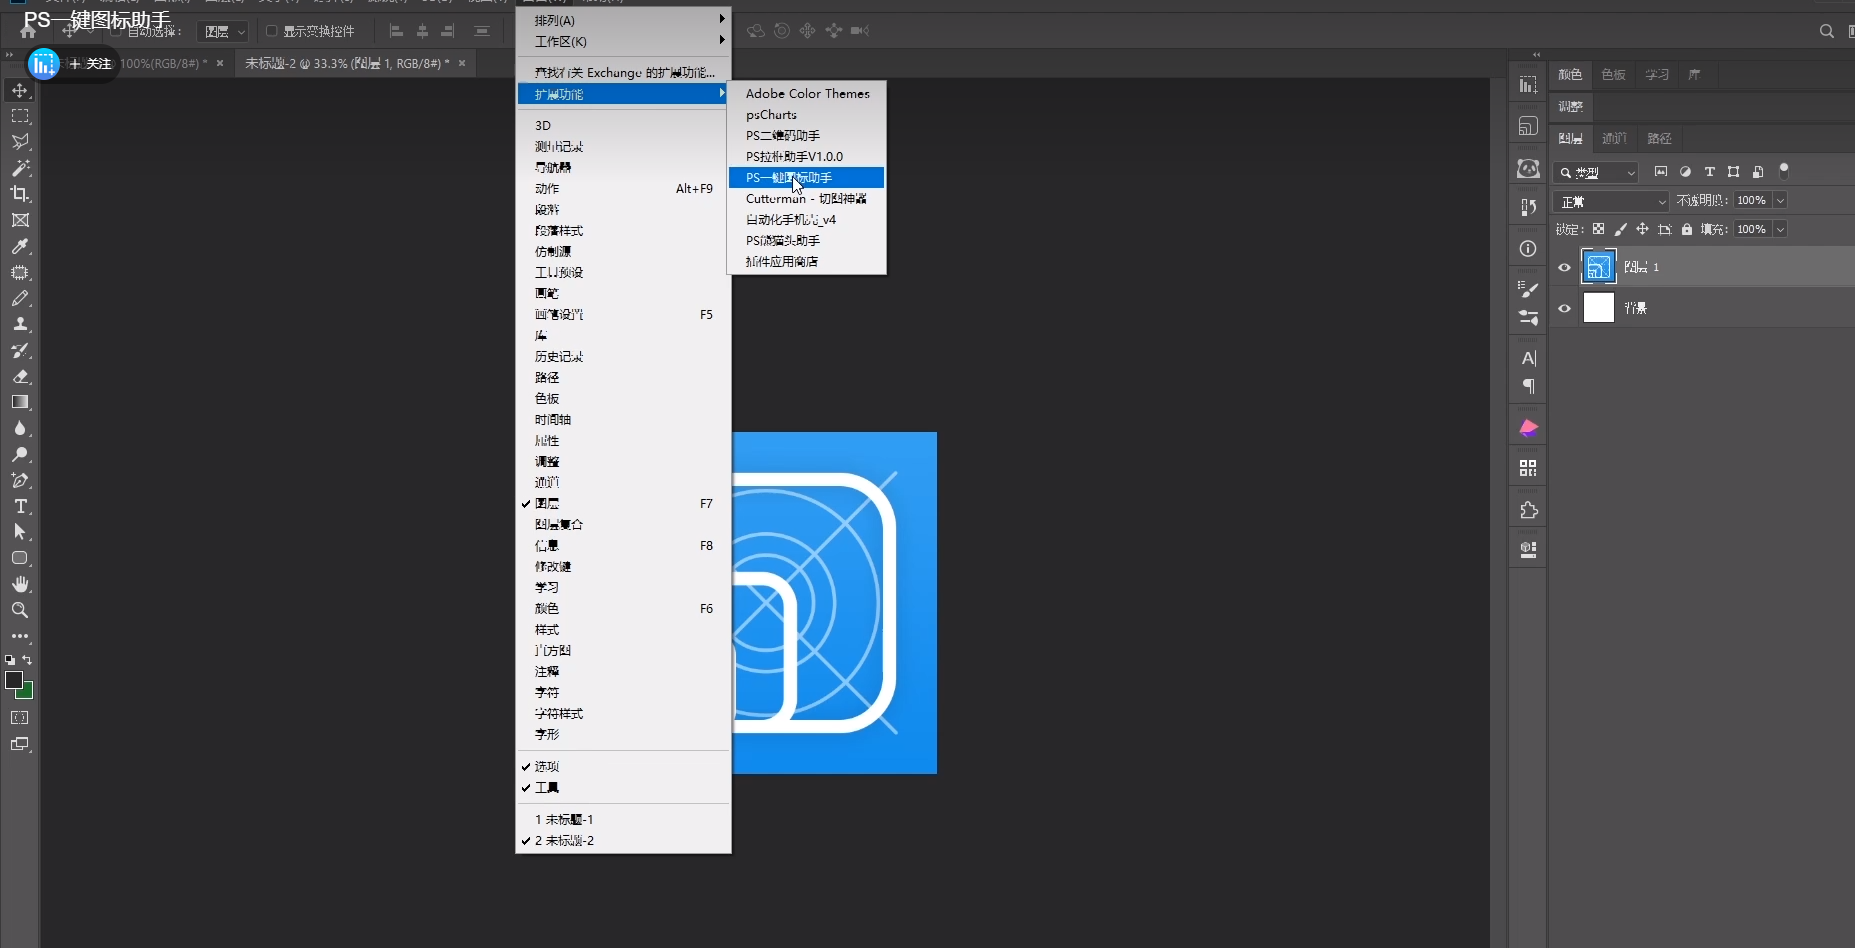Select the Eyedropper tool

pos(20,246)
